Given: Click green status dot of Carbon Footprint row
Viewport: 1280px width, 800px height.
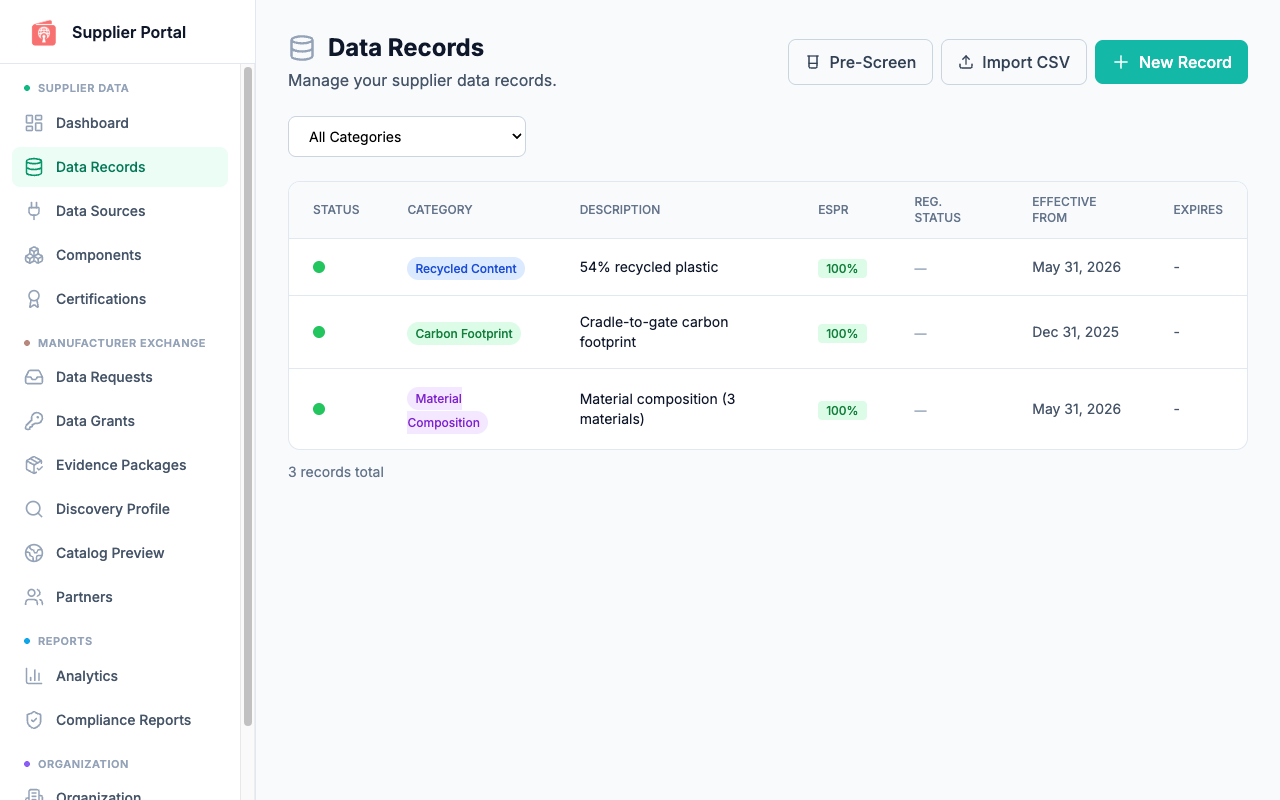Looking at the screenshot, I should coord(319,332).
